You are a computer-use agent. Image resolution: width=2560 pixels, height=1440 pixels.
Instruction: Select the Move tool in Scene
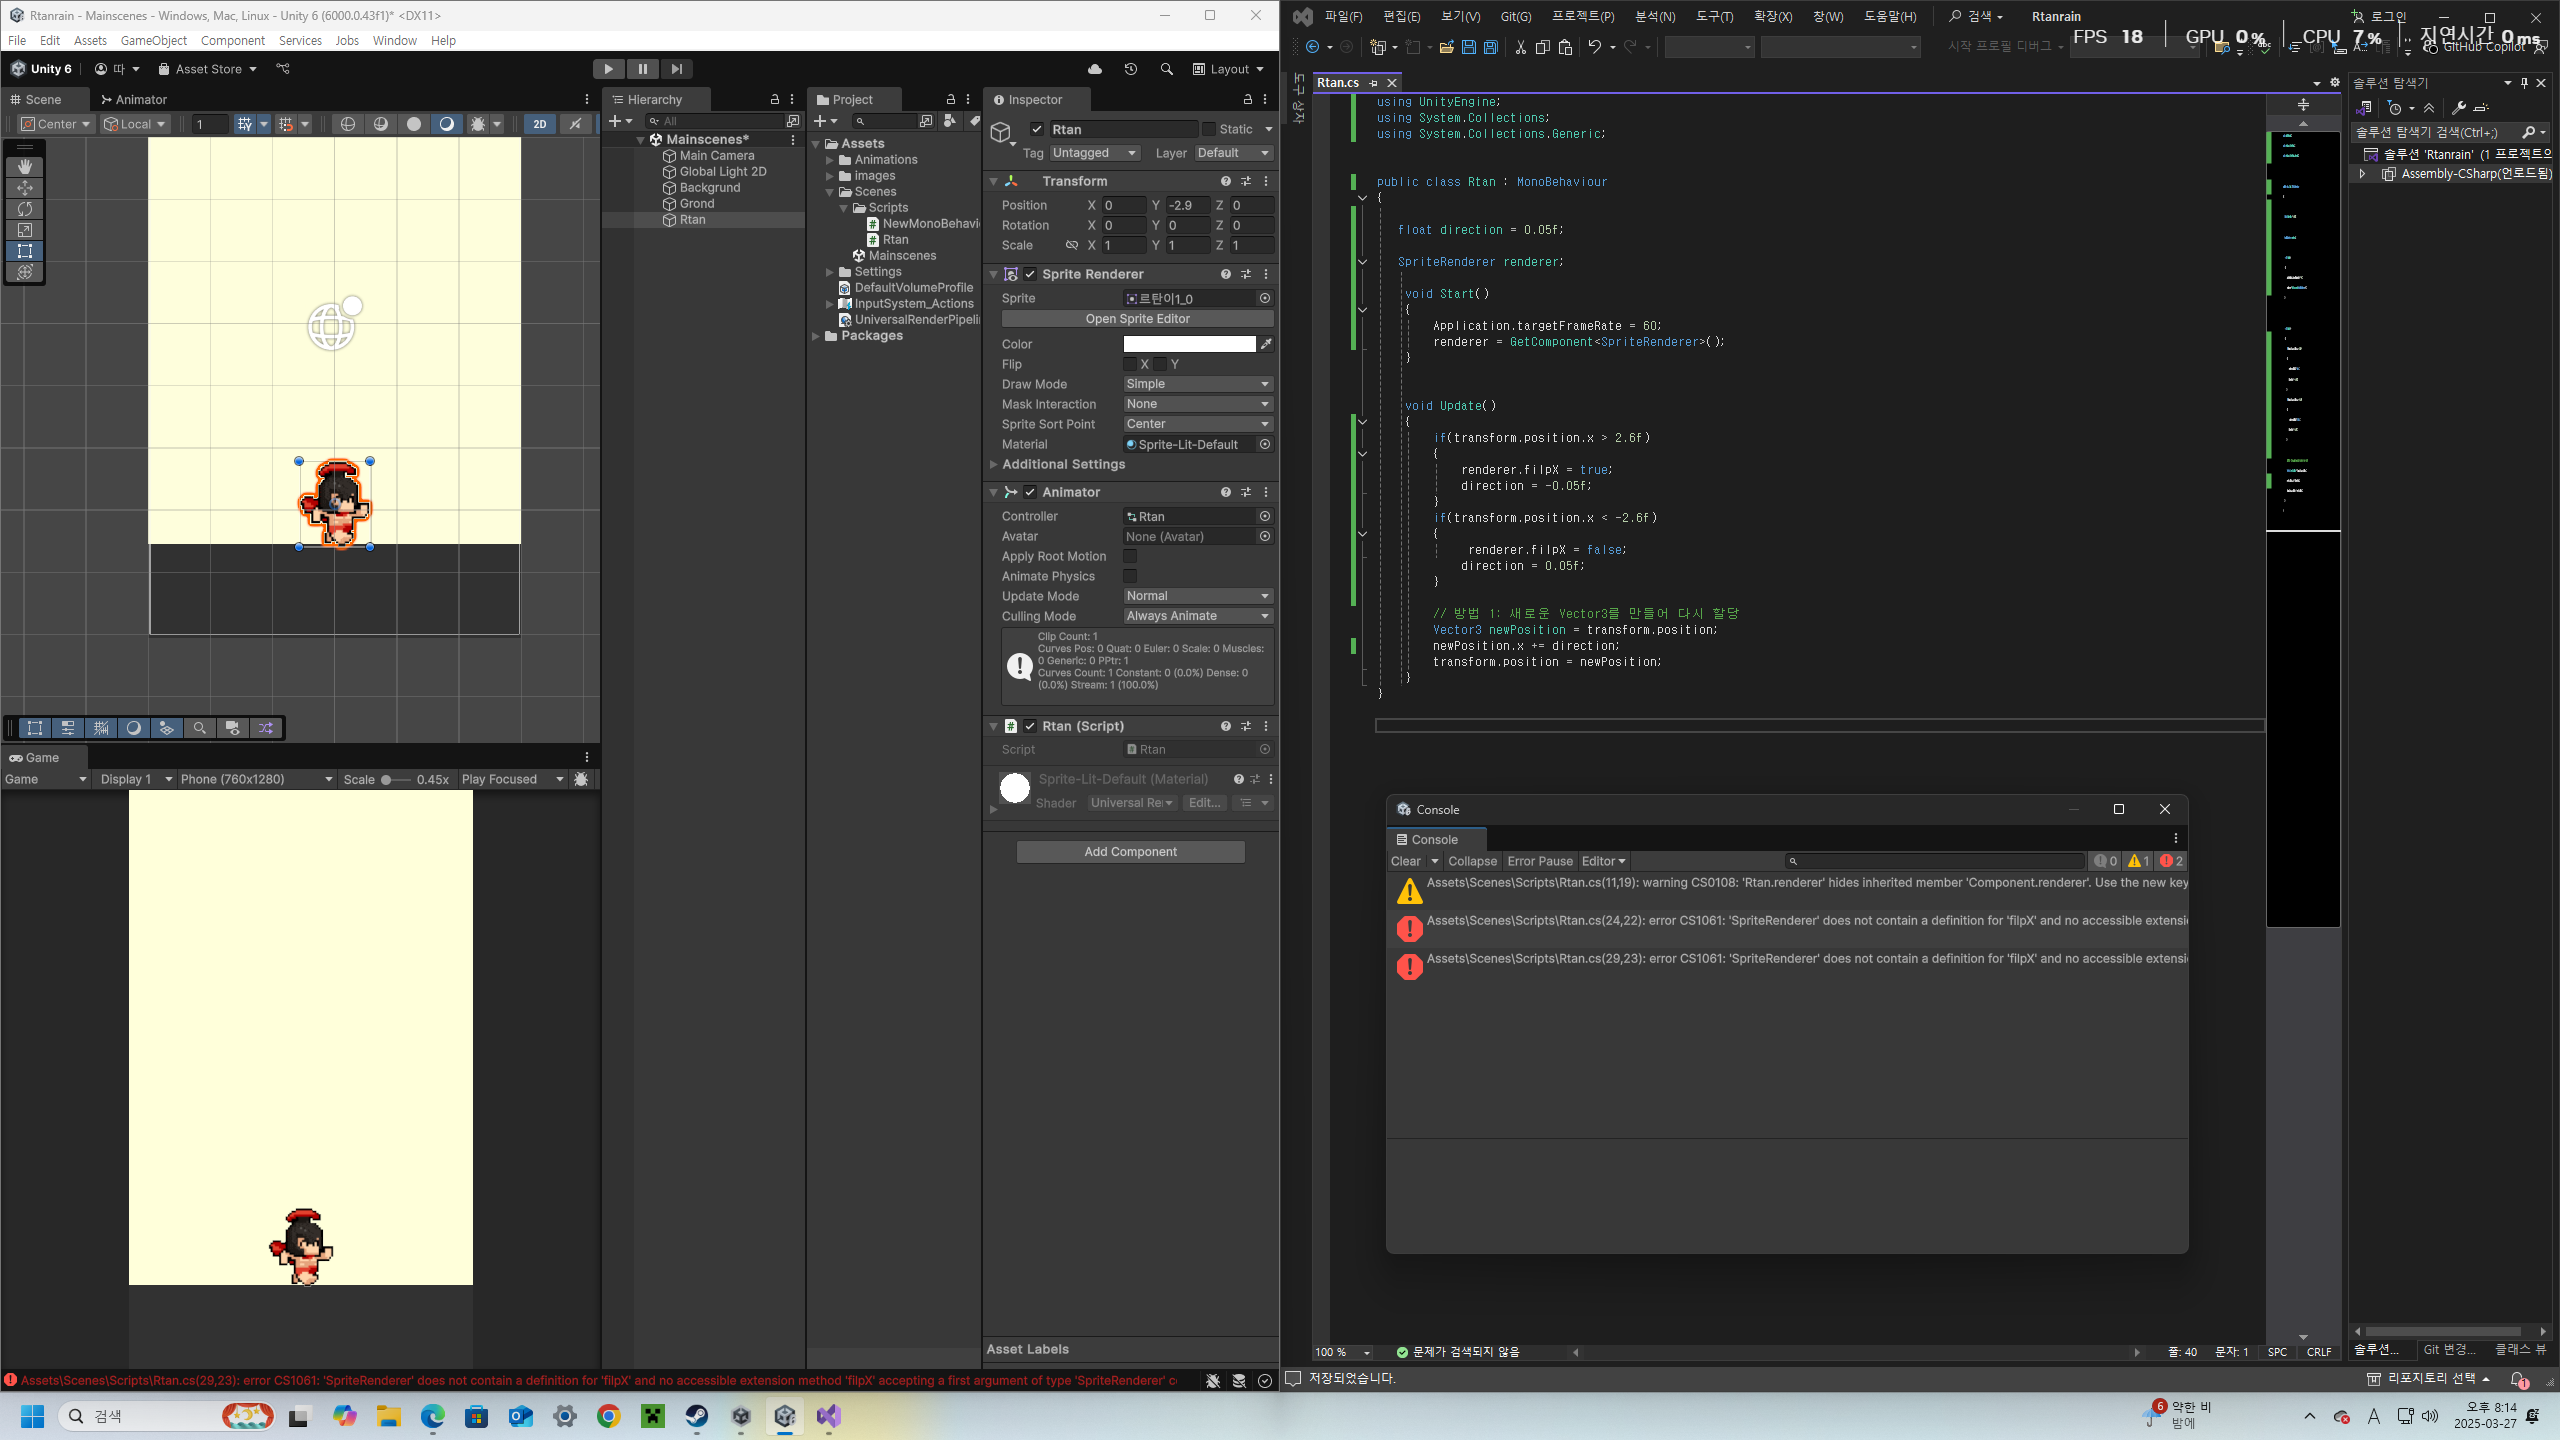pyautogui.click(x=25, y=188)
